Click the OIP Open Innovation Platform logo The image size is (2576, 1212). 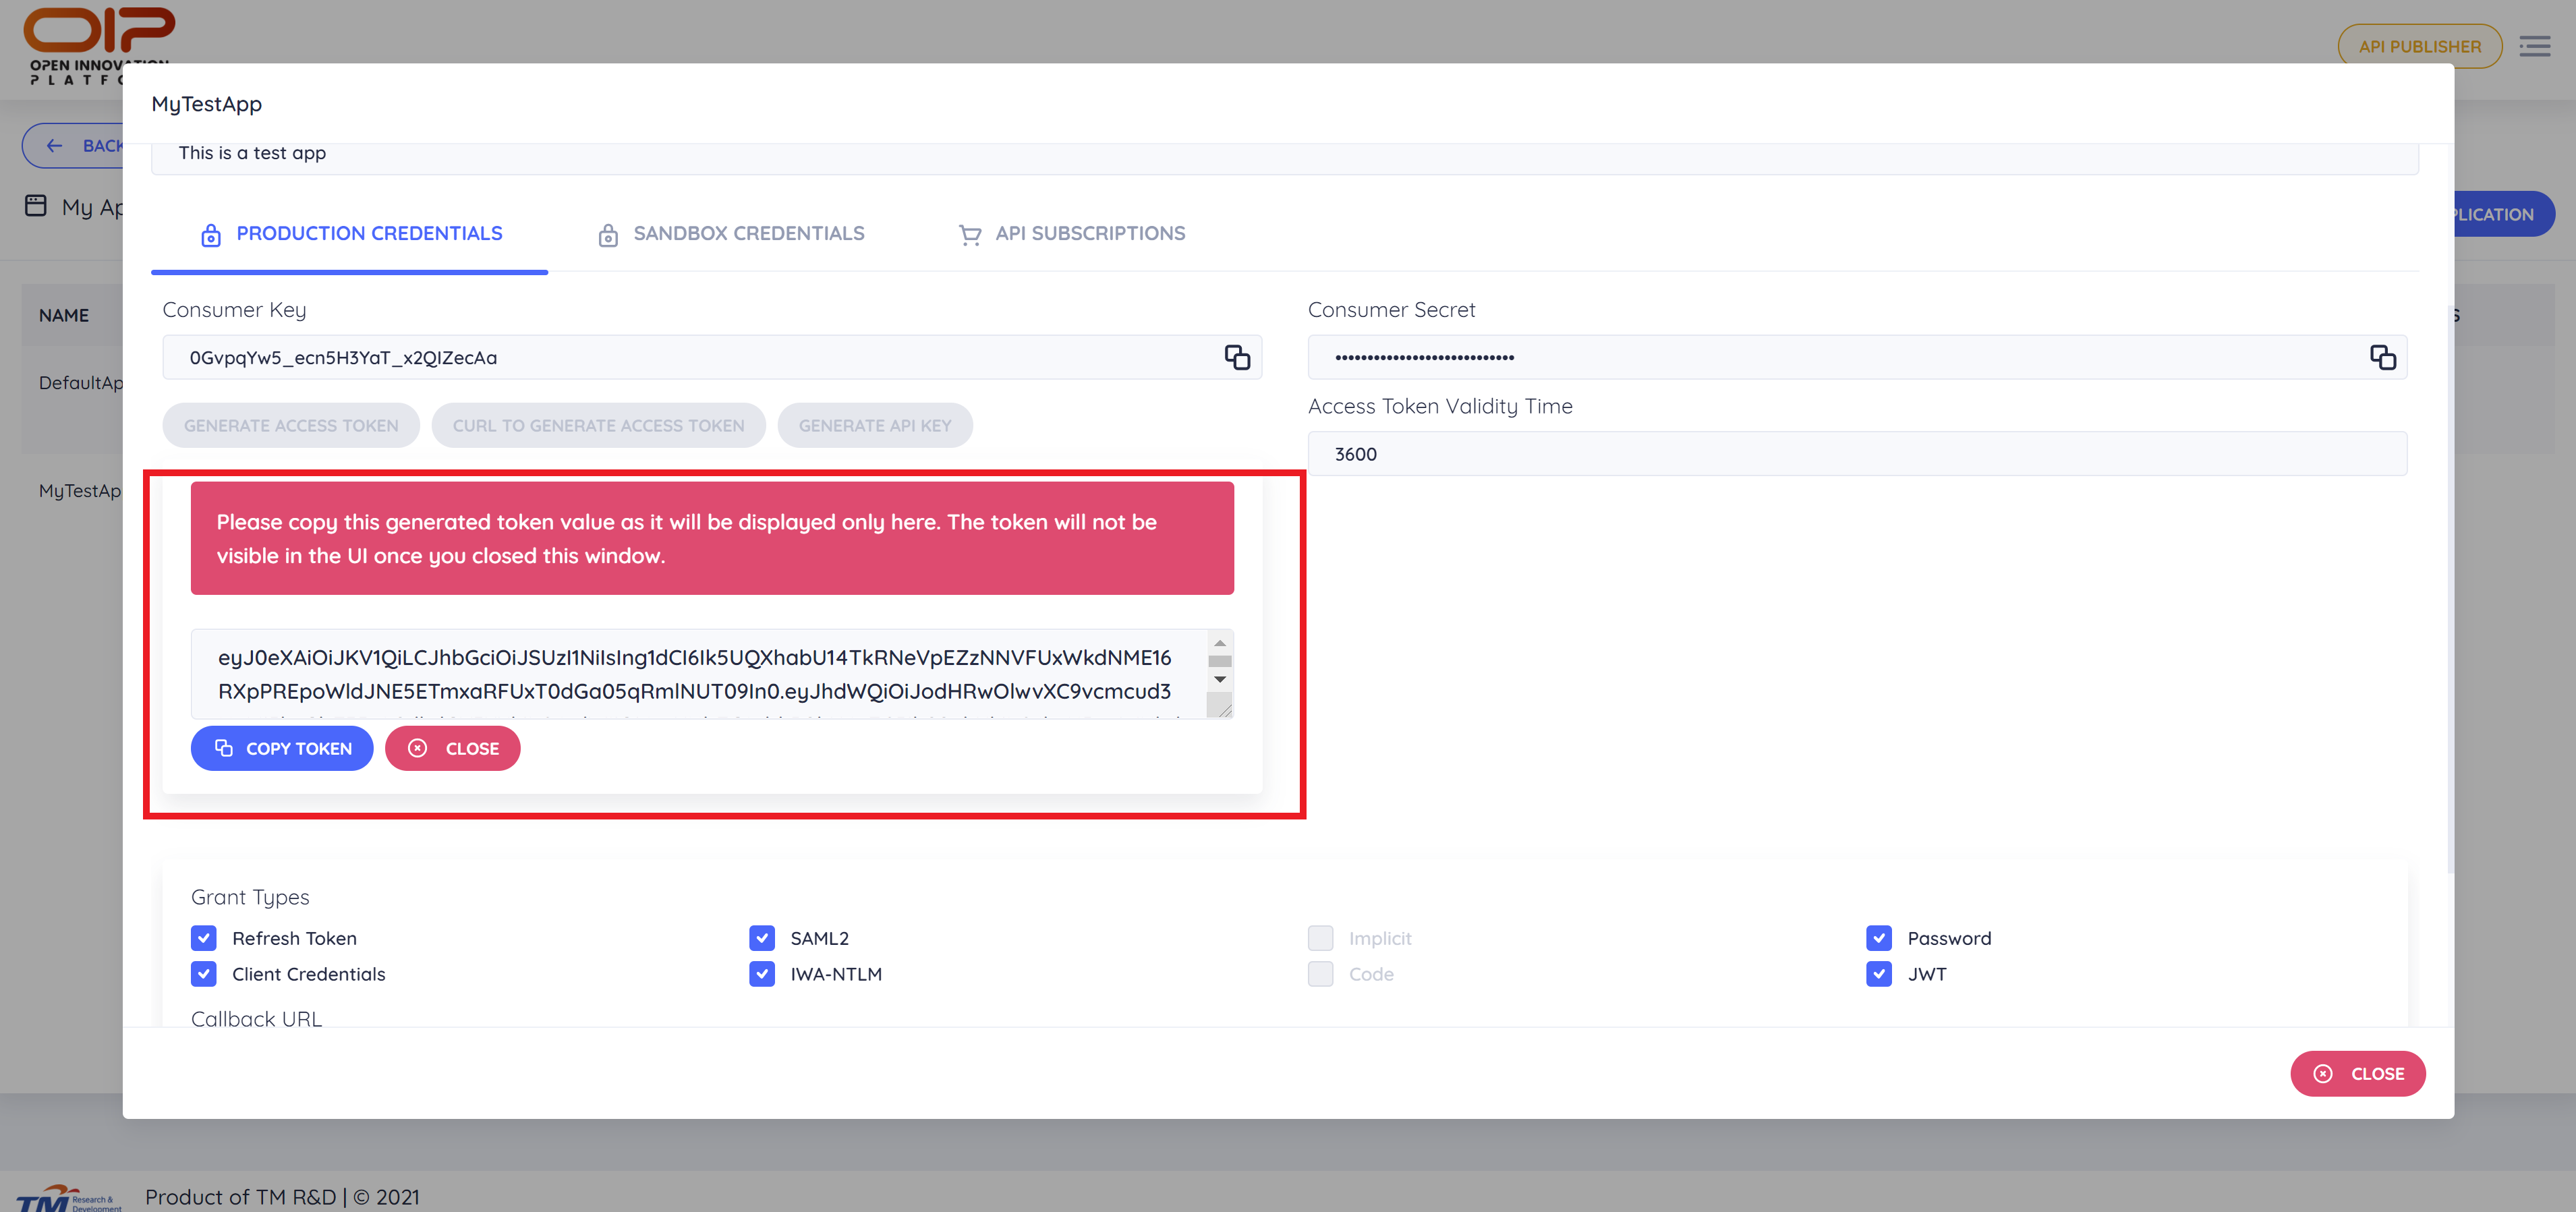(98, 45)
